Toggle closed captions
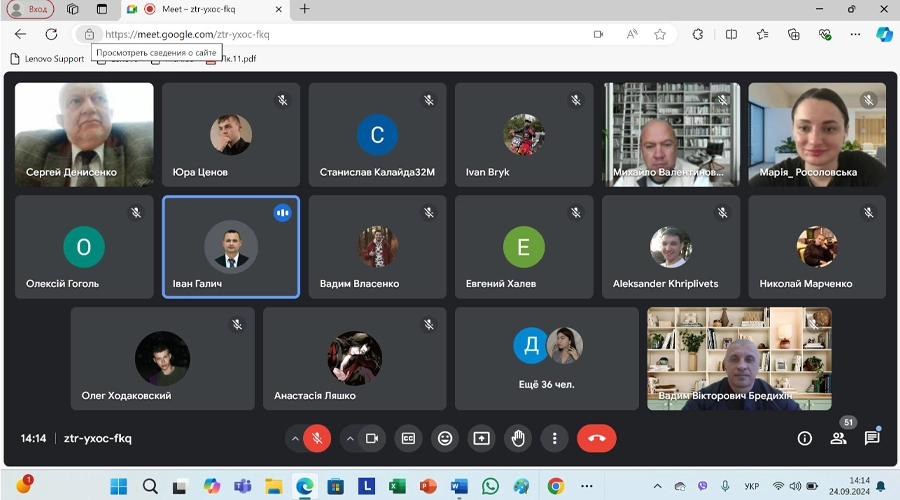Viewport: 900px width, 500px height. click(x=408, y=438)
